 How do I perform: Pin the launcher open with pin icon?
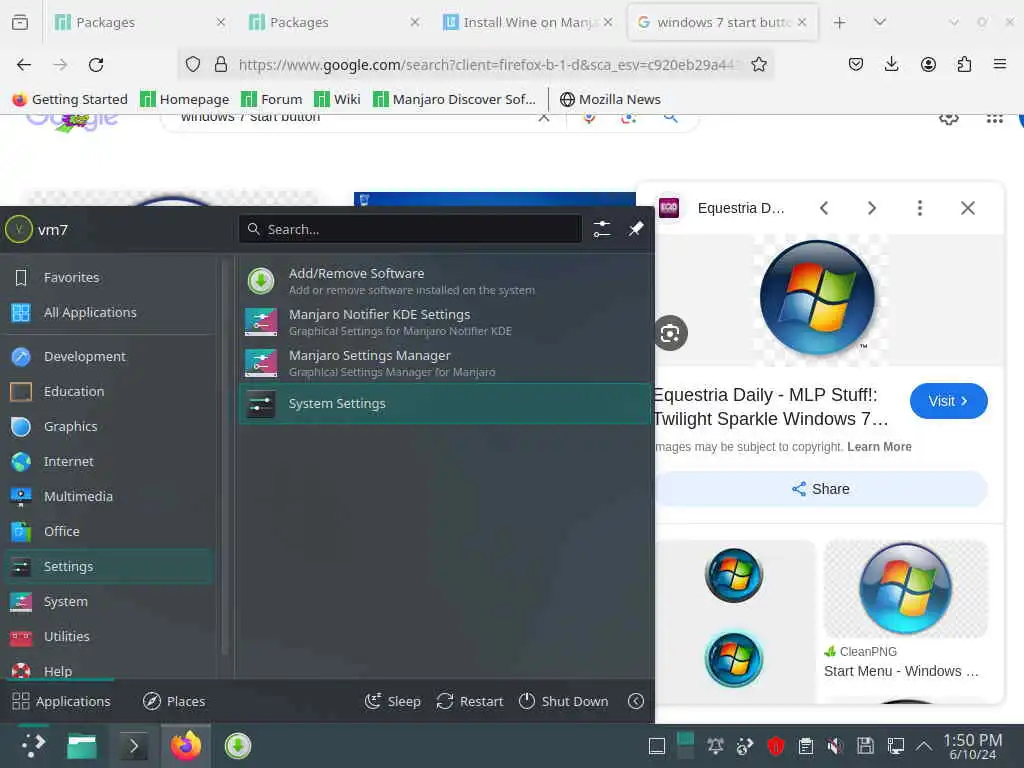click(635, 229)
